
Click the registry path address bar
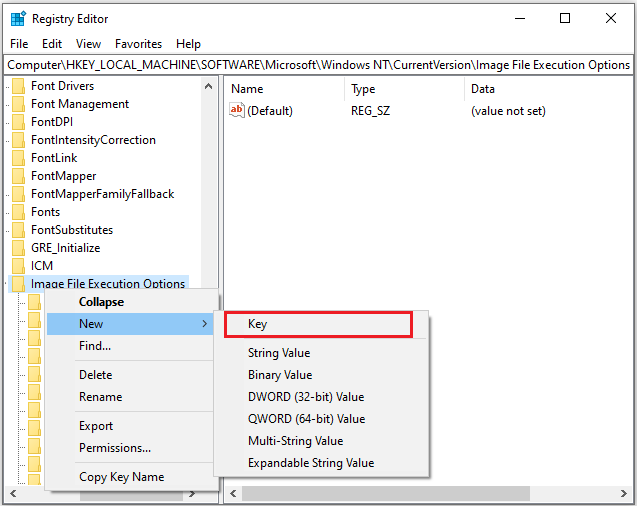click(318, 65)
